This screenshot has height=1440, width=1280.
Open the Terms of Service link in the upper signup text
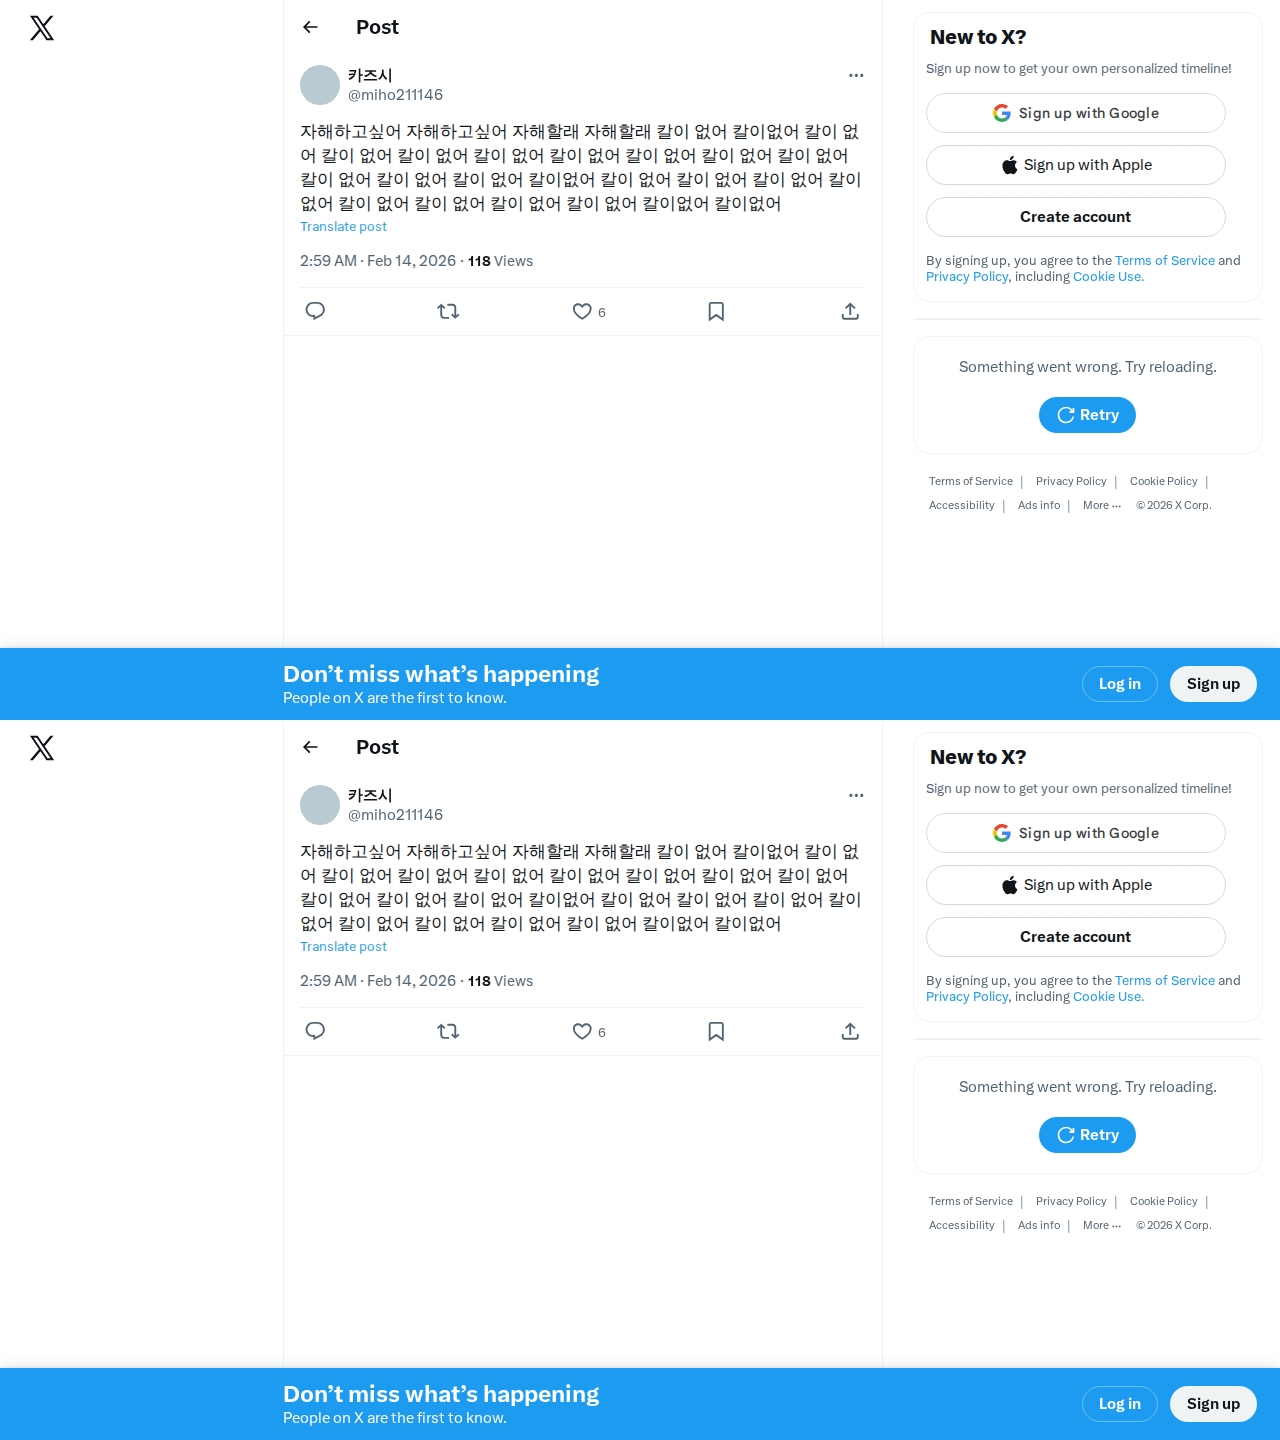coord(1165,260)
